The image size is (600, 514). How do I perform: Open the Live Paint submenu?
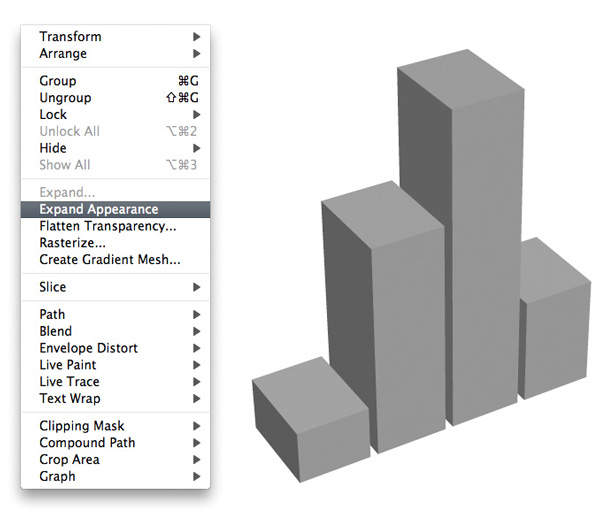pyautogui.click(x=116, y=365)
